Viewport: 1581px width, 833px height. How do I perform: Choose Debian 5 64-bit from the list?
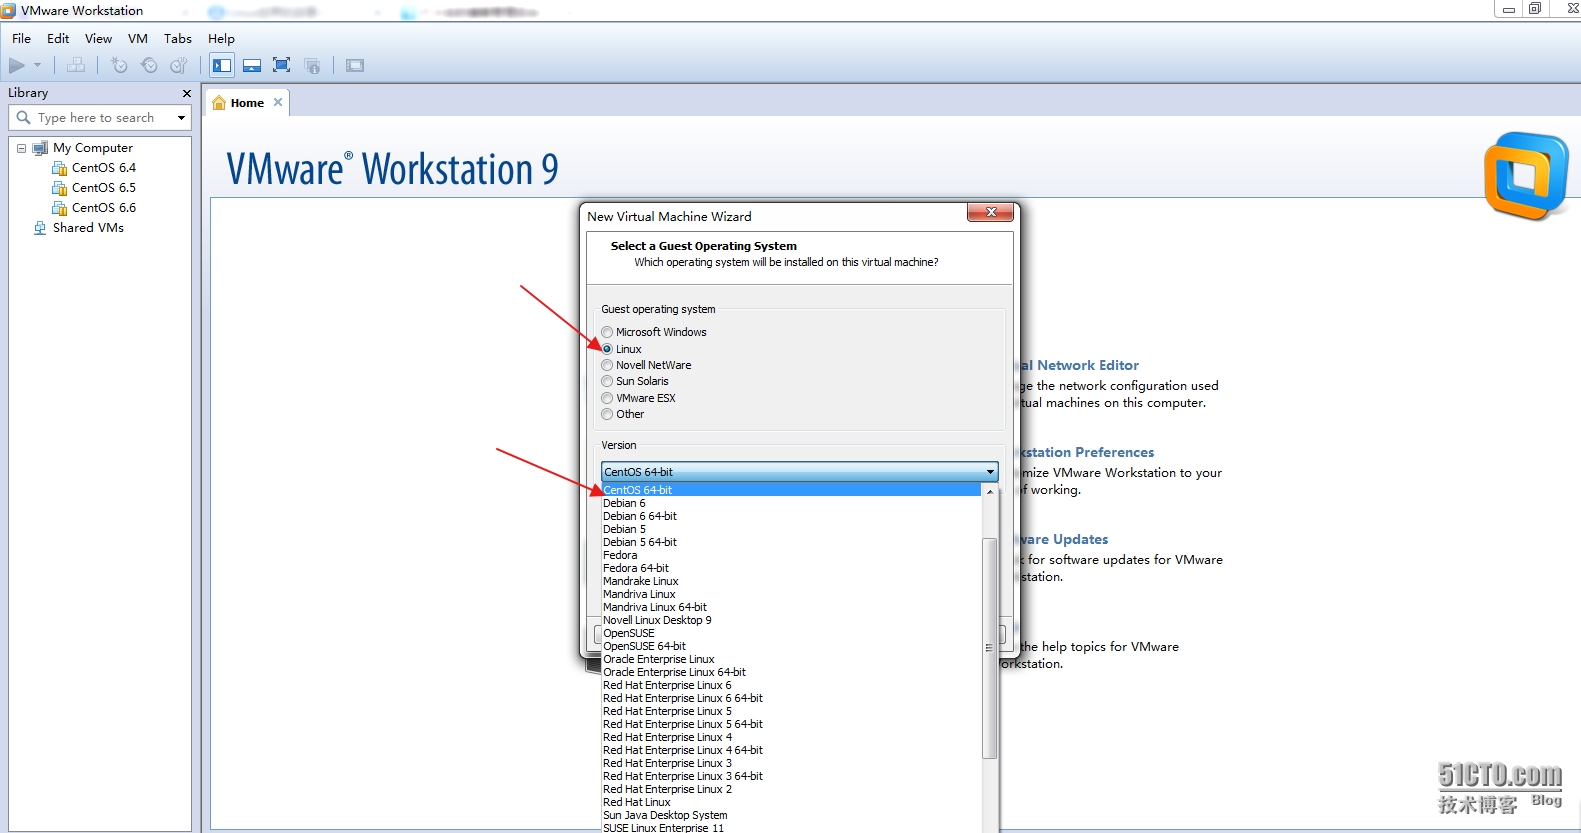(791, 542)
